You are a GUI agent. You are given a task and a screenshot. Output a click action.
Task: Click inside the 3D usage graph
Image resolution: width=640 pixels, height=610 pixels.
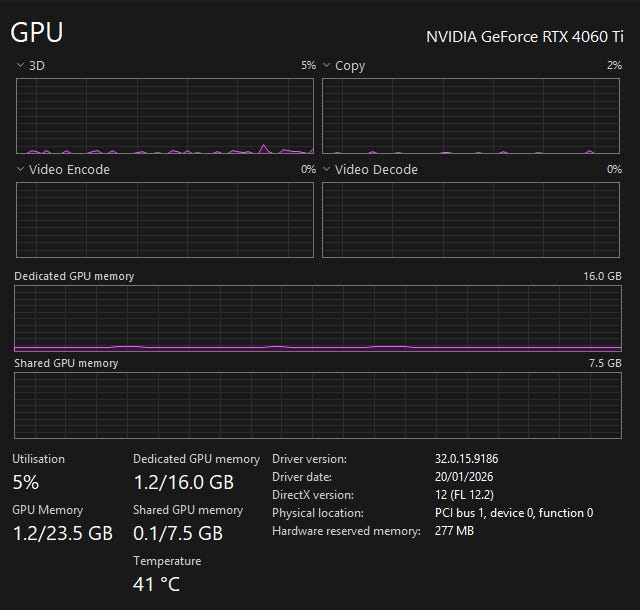[x=165, y=116]
